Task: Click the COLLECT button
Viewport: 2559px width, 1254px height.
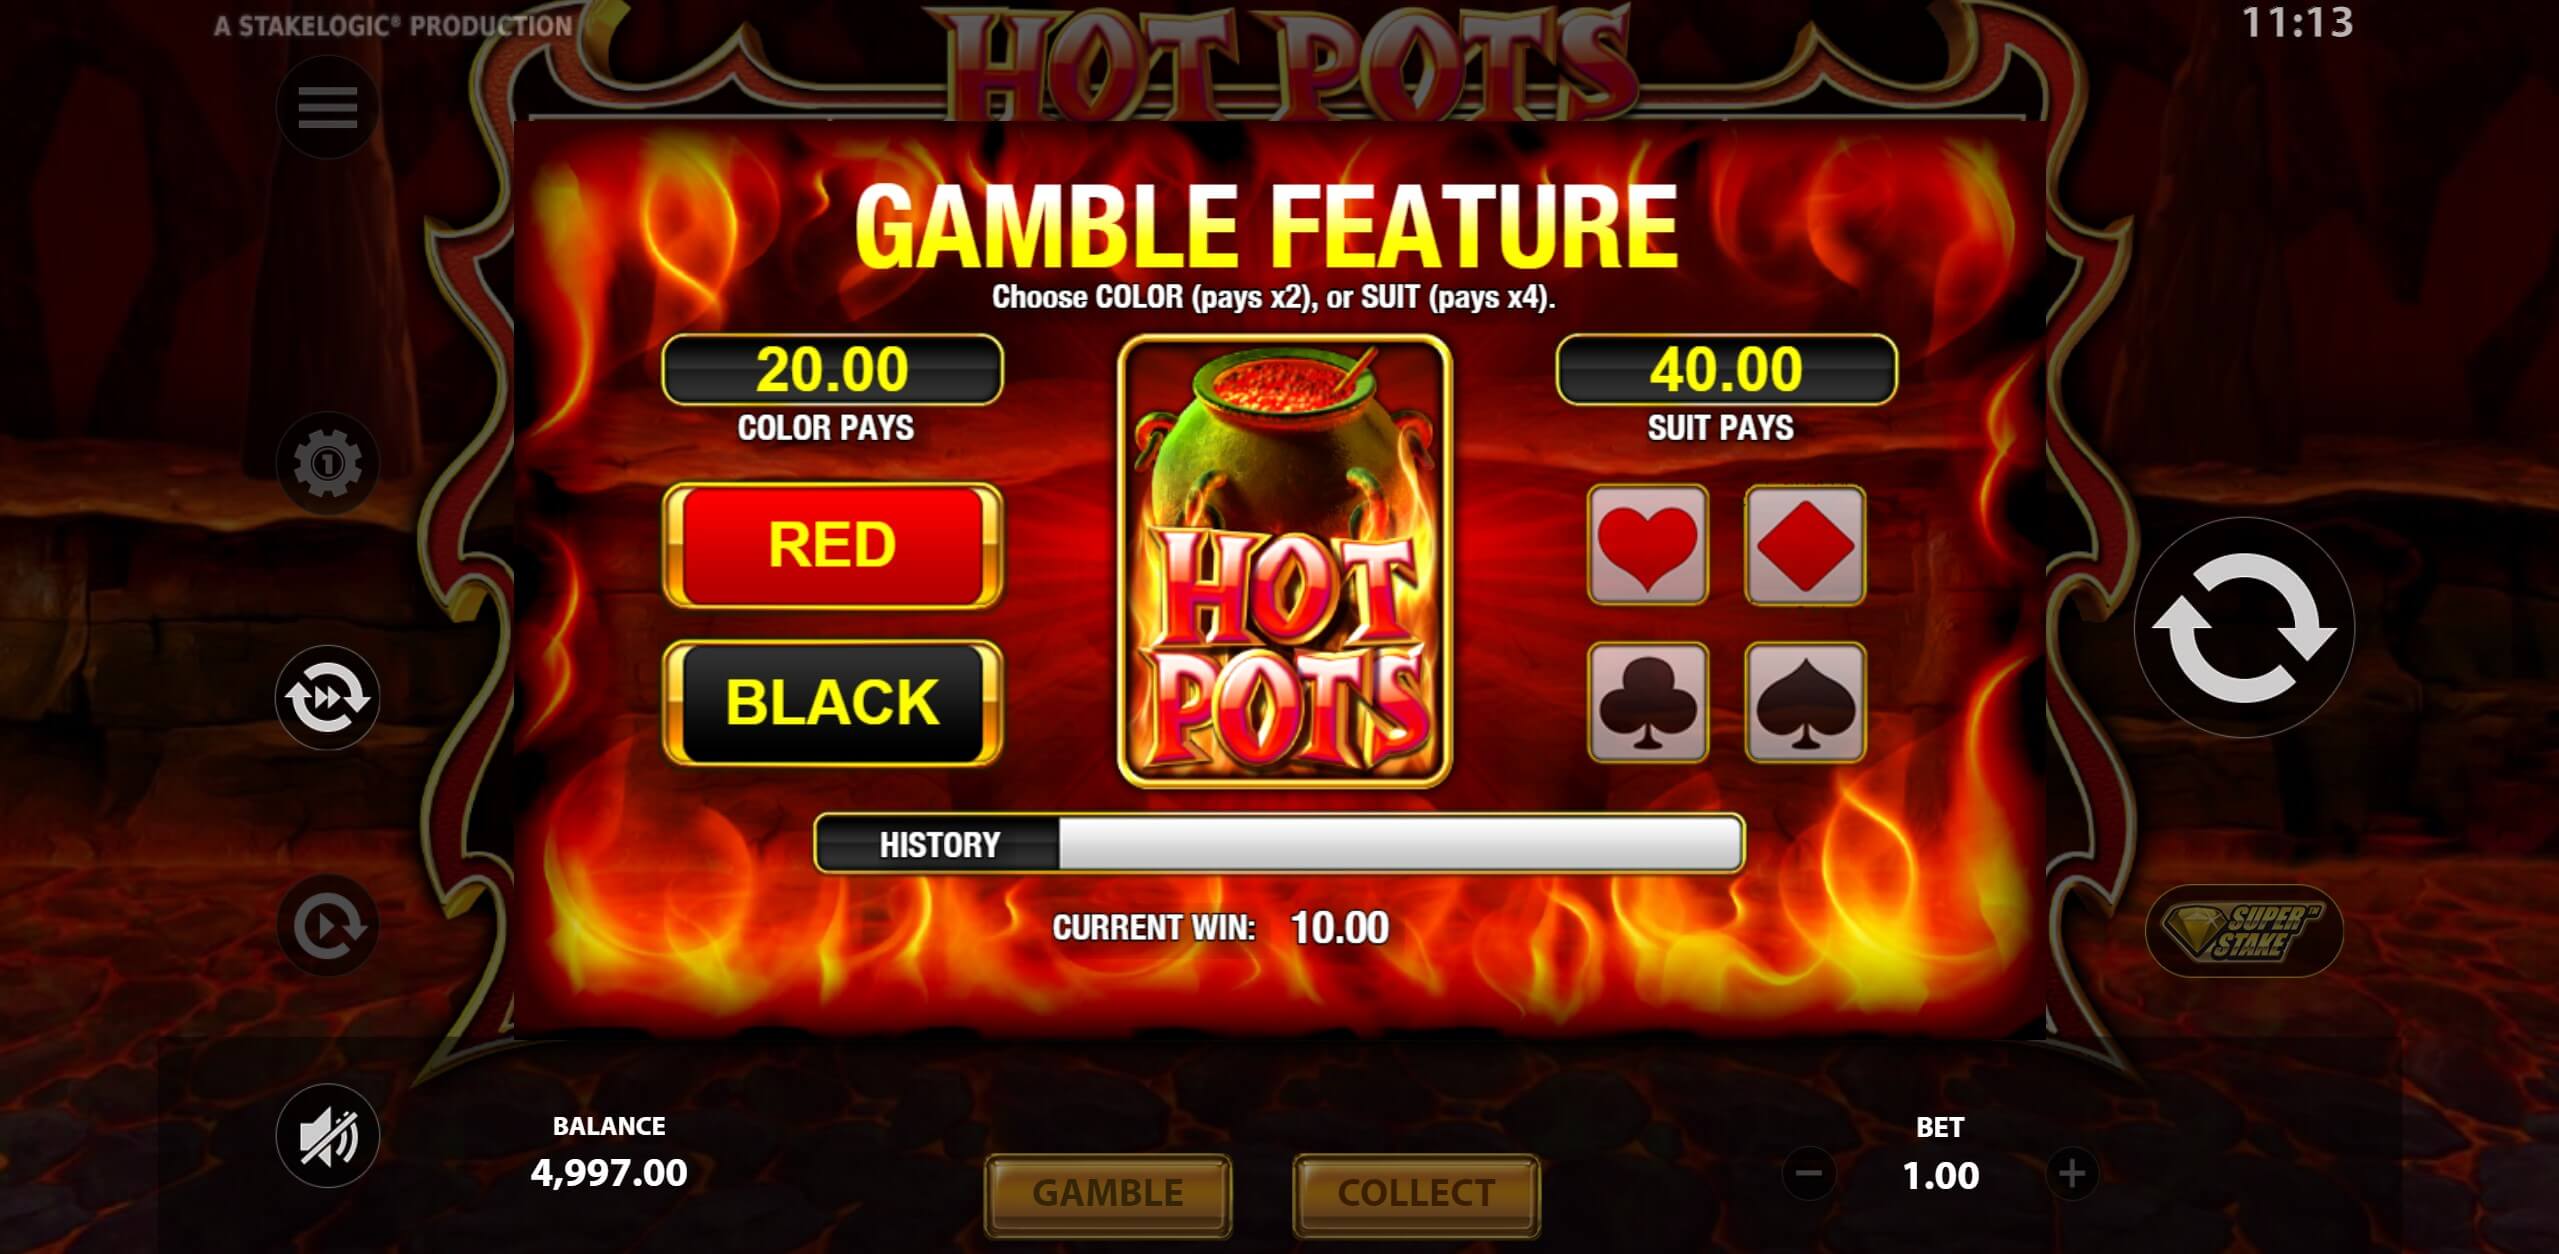Action: [1416, 1194]
